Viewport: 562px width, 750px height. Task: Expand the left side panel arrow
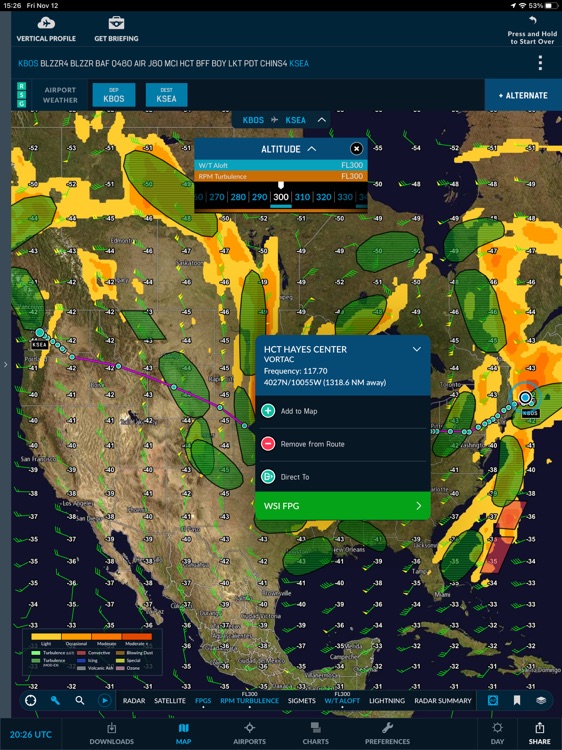[5, 365]
